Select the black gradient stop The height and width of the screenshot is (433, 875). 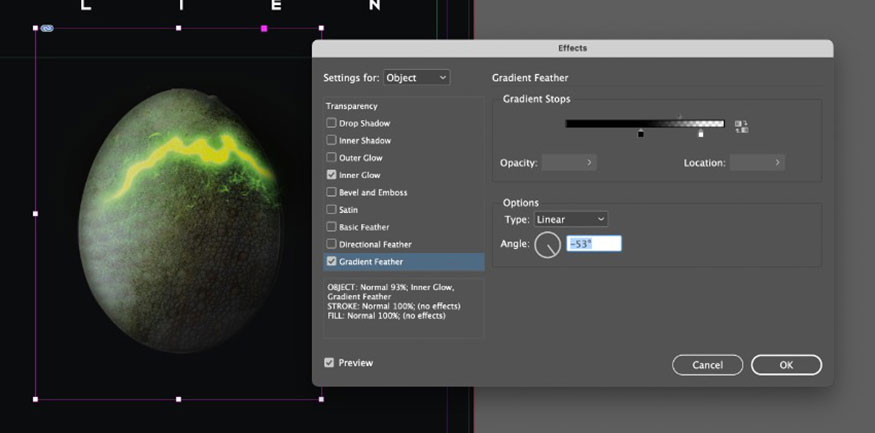[x=641, y=133]
